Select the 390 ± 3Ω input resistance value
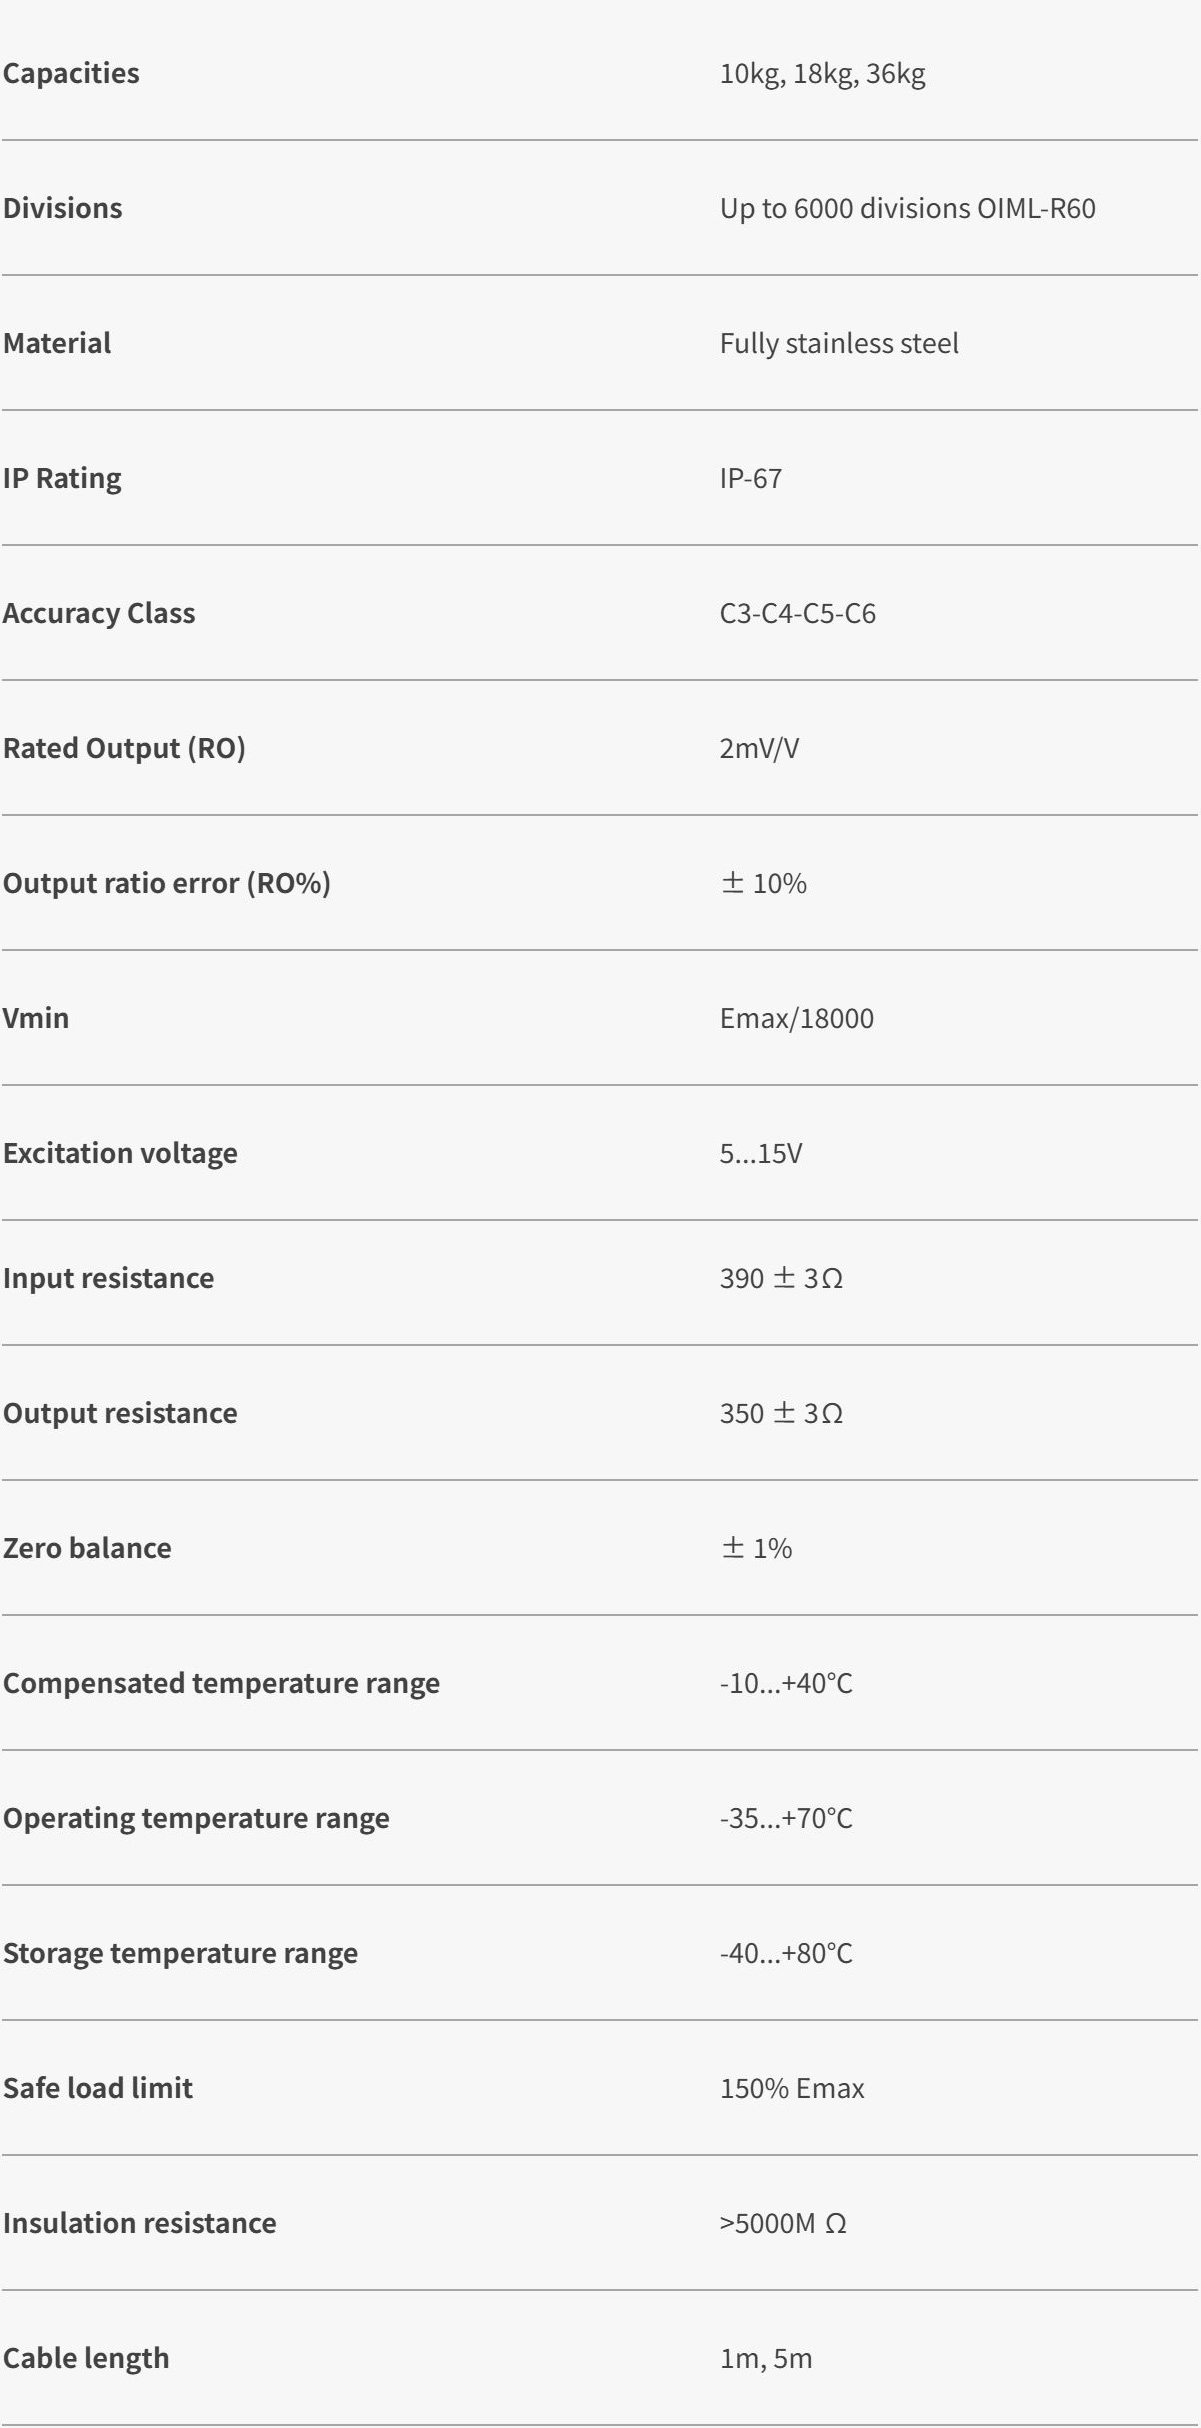 (x=781, y=1278)
